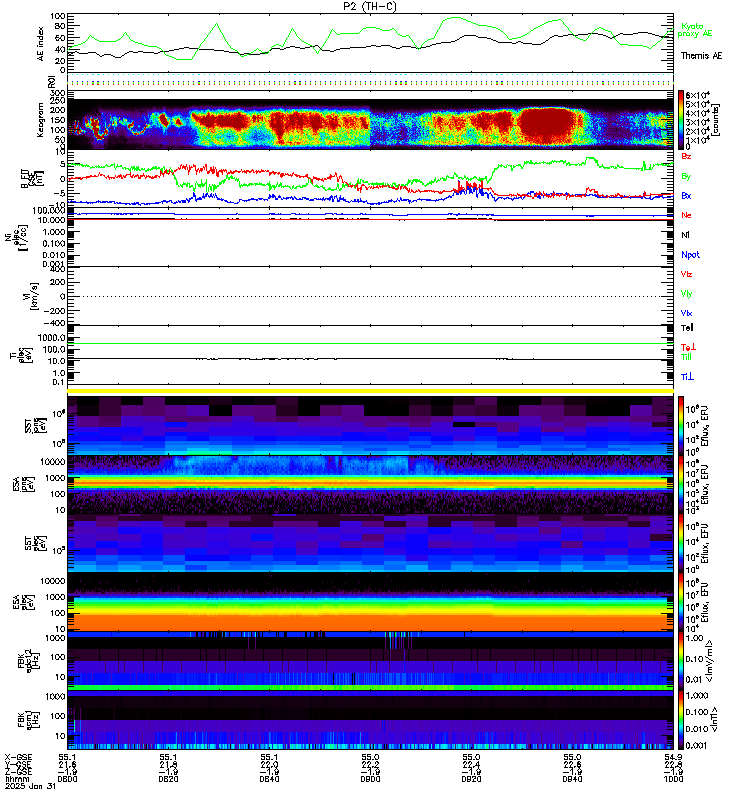Click the ESA elec [eV] axis label
Viewport: 750px width, 800px height.
[23, 602]
